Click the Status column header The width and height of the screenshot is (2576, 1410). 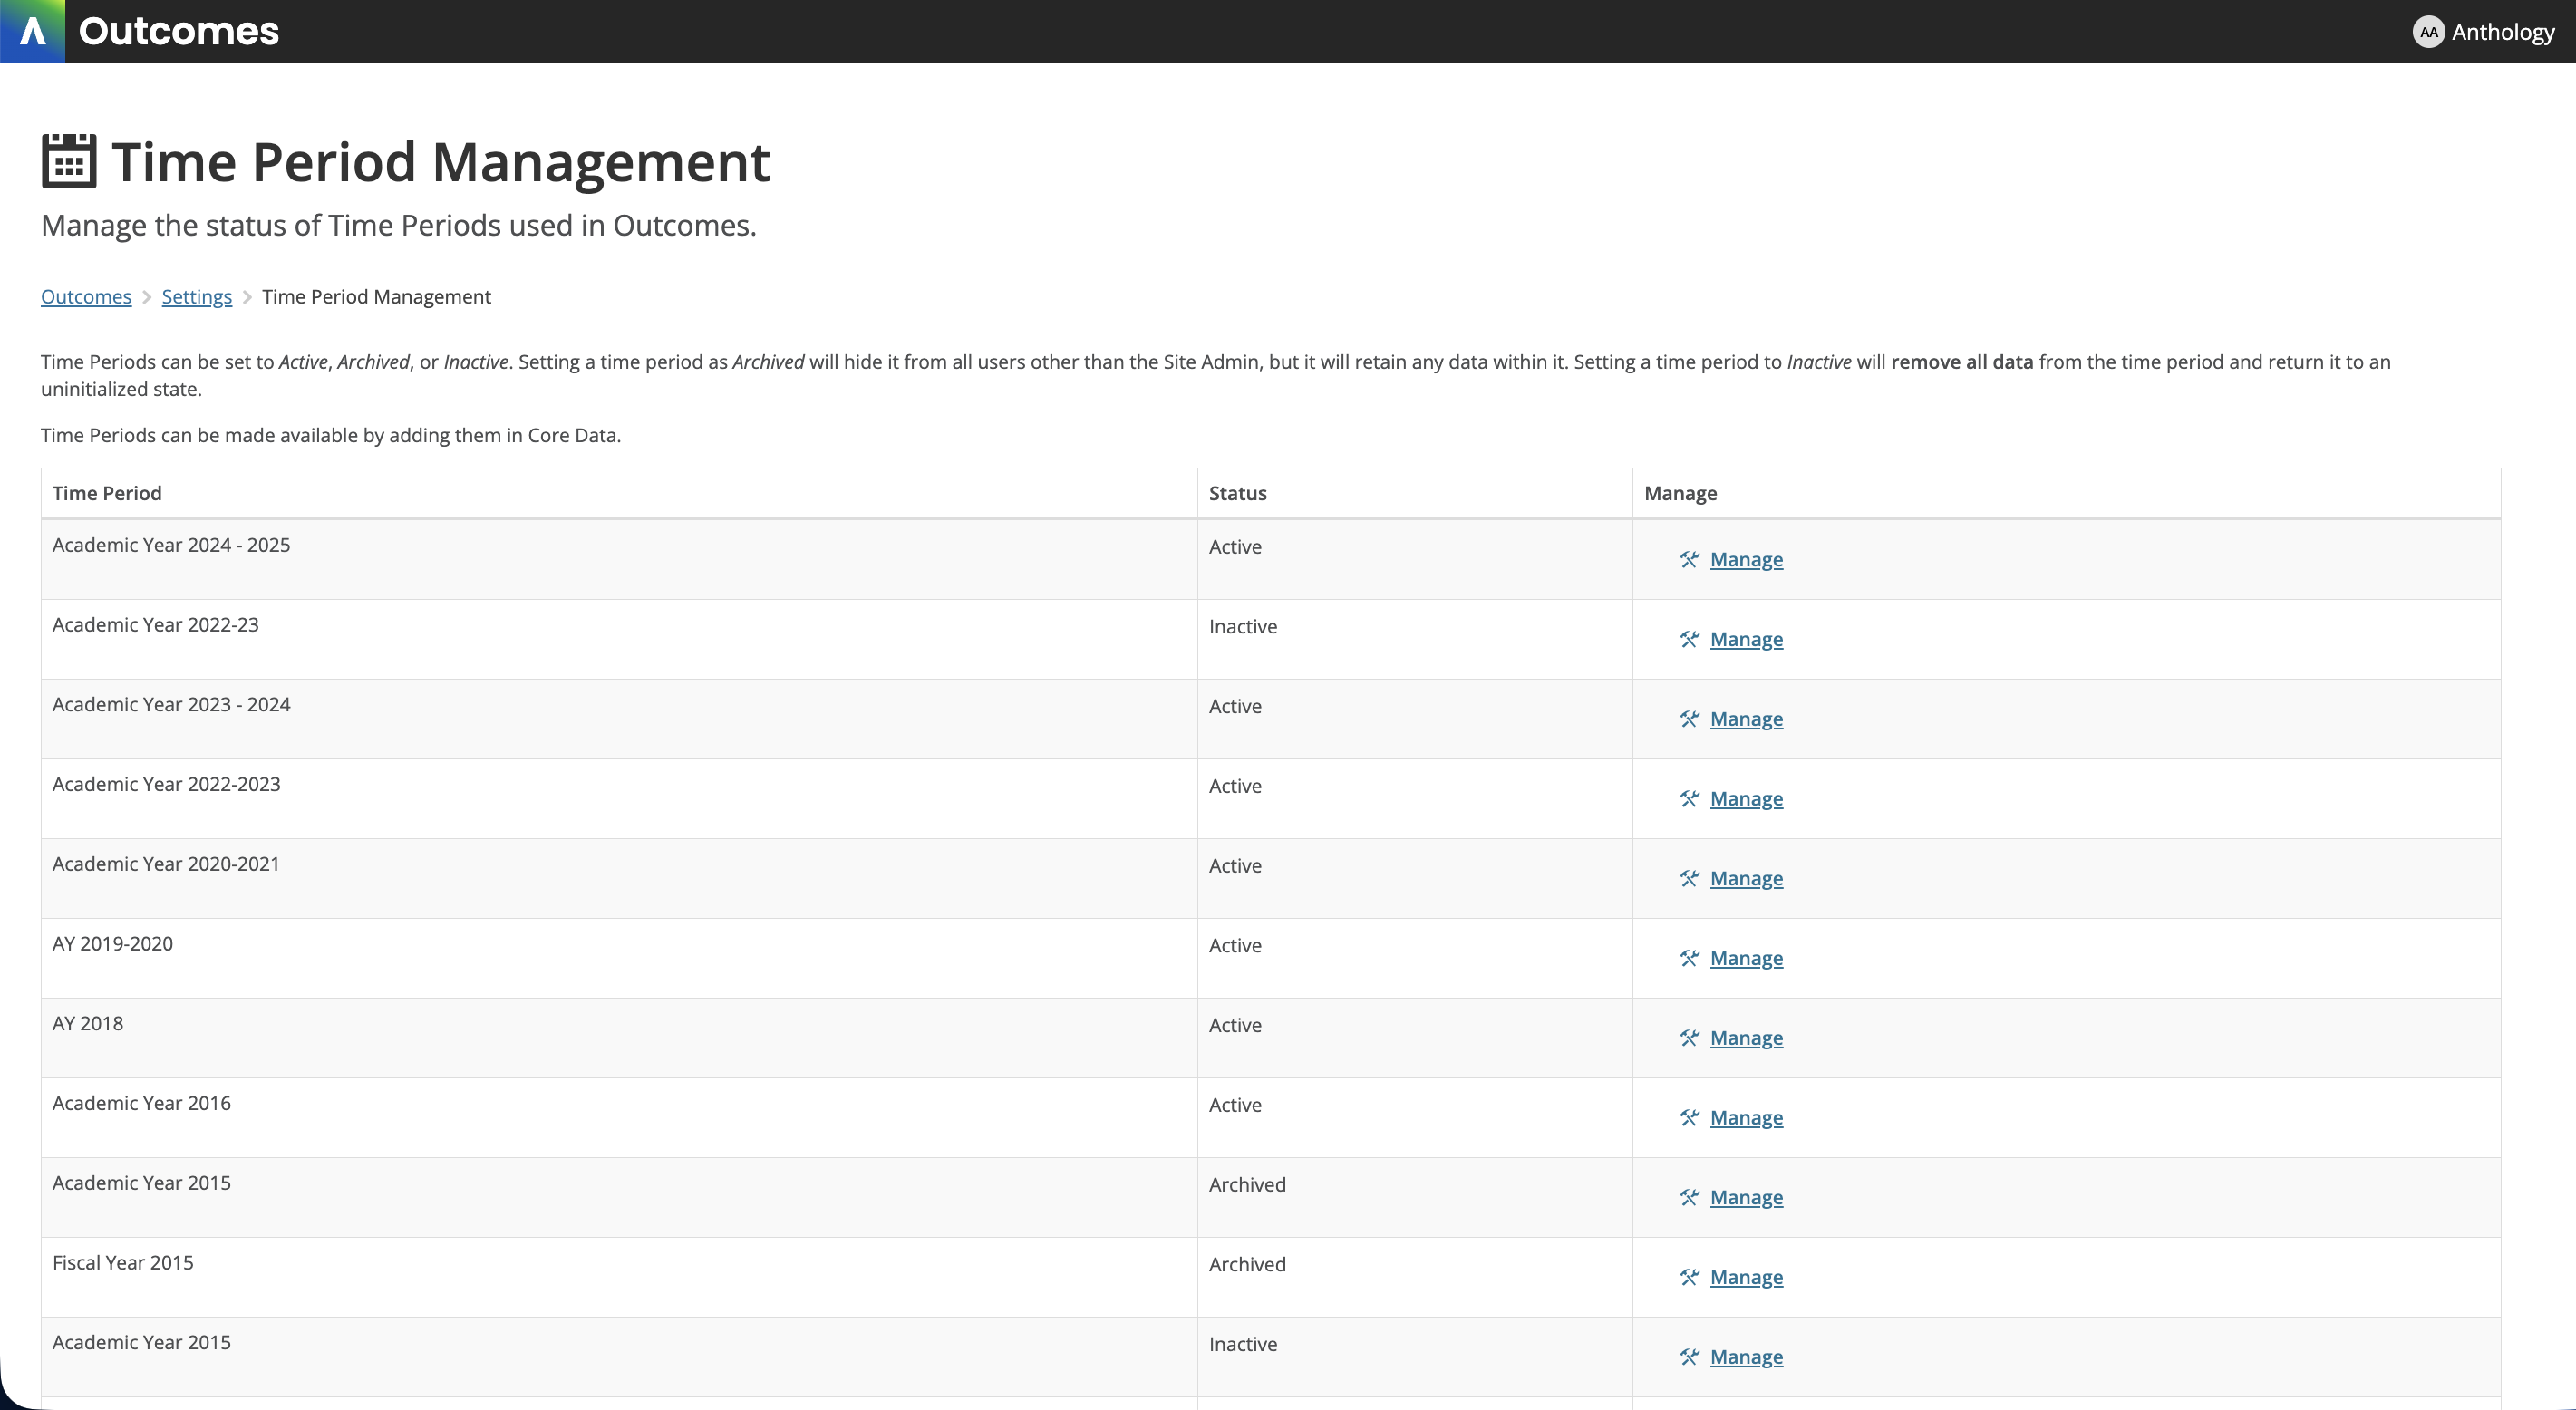coord(1237,493)
